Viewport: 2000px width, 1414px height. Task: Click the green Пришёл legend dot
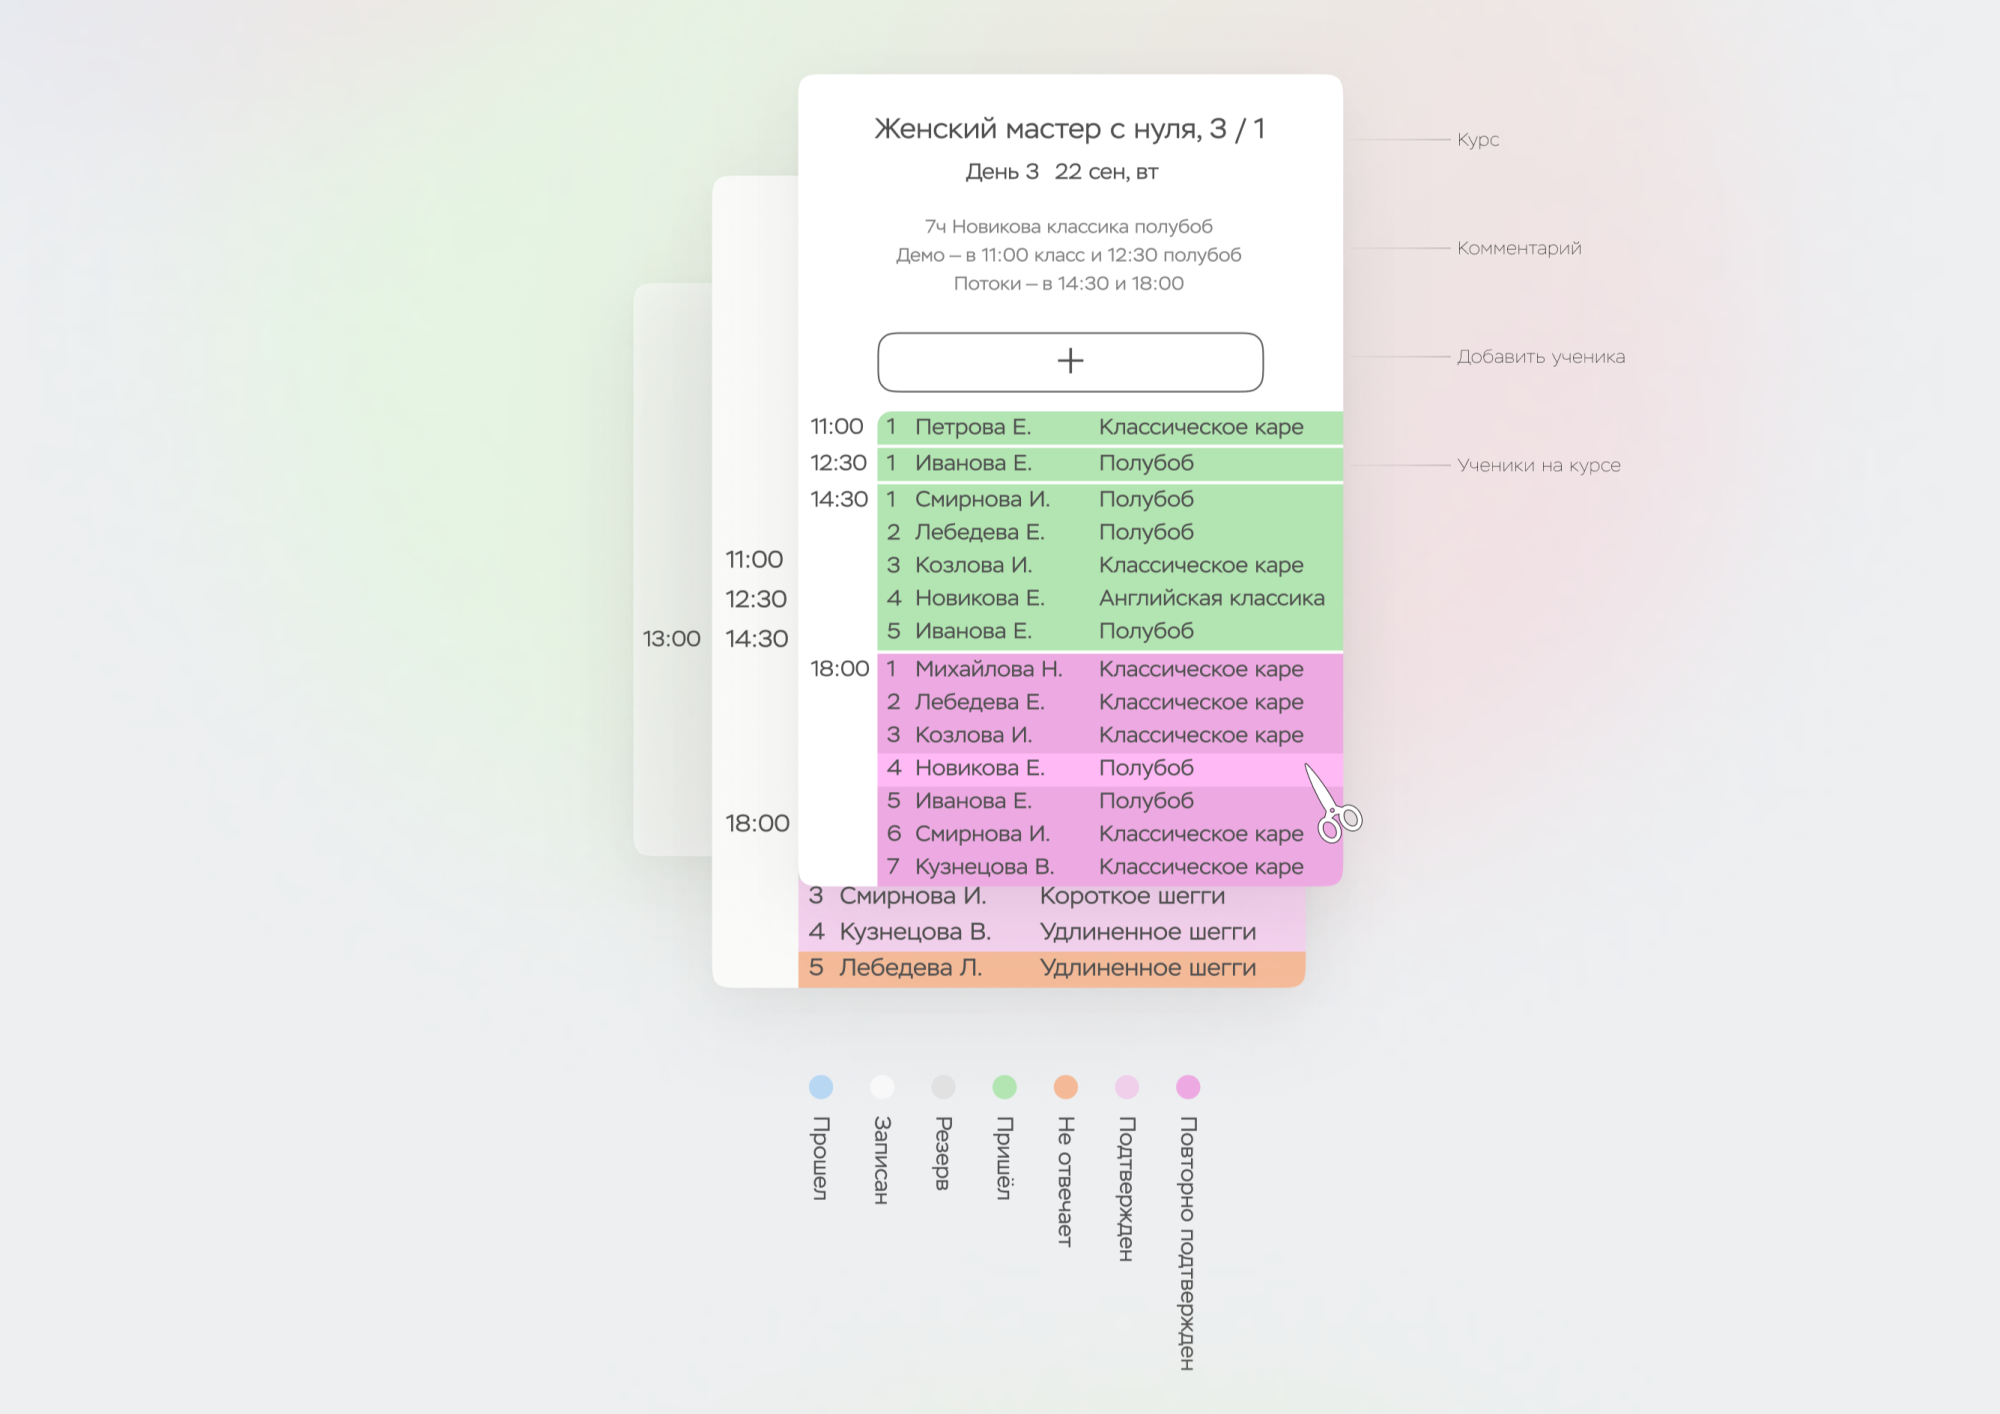pyautogui.click(x=1004, y=1087)
